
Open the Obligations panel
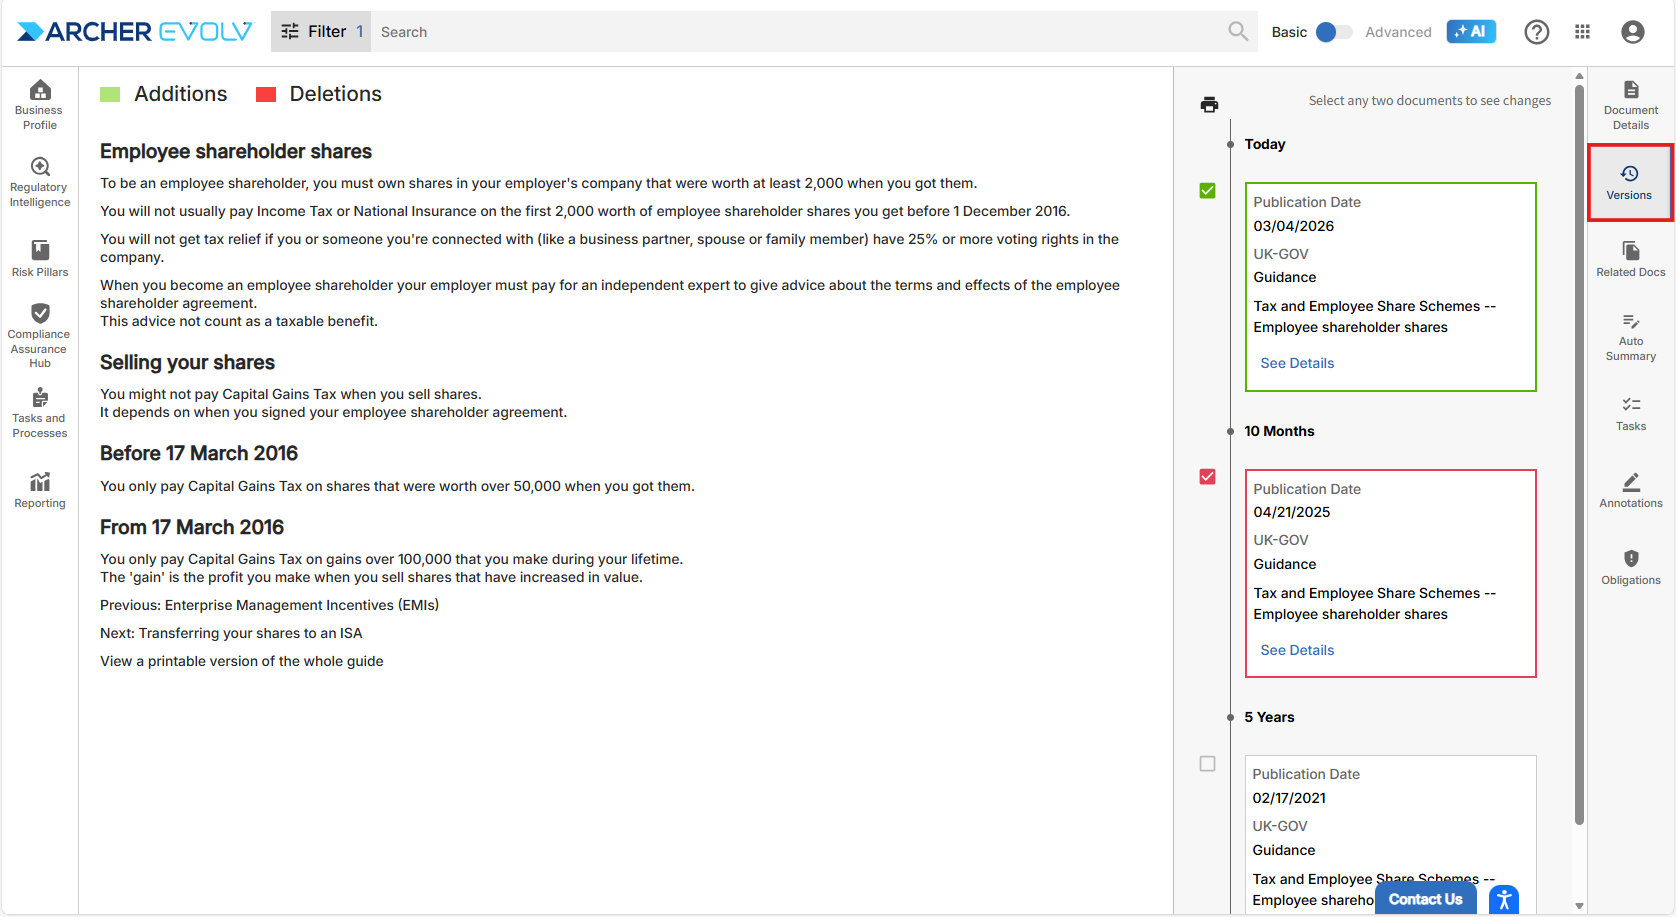click(x=1630, y=567)
